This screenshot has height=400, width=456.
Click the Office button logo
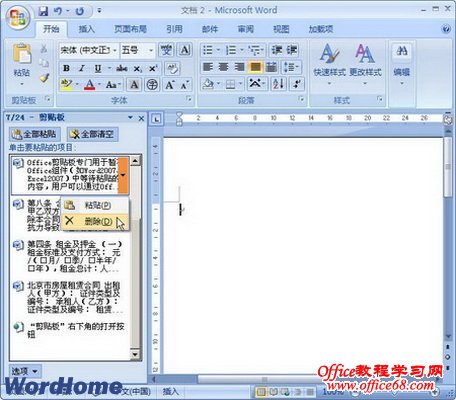pyautogui.click(x=17, y=17)
